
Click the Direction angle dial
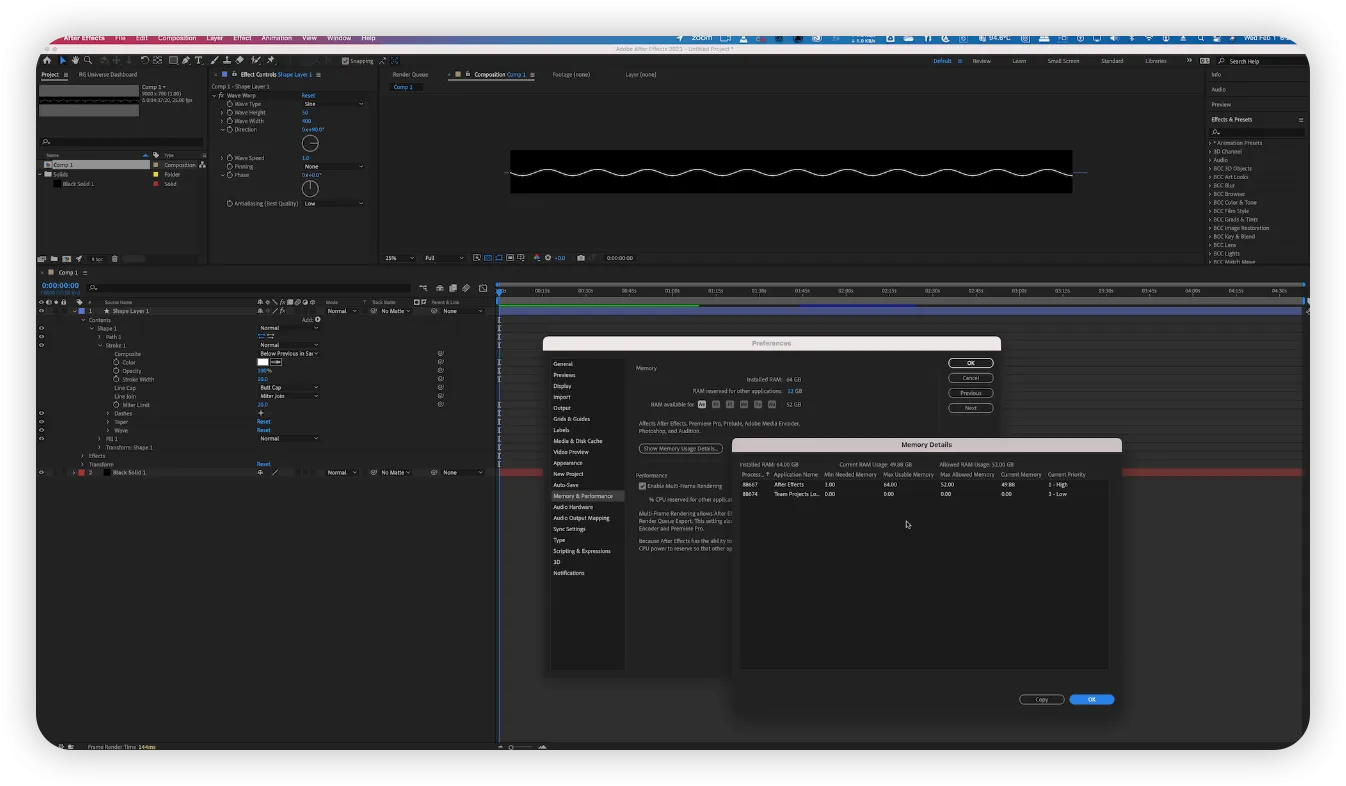tap(310, 143)
